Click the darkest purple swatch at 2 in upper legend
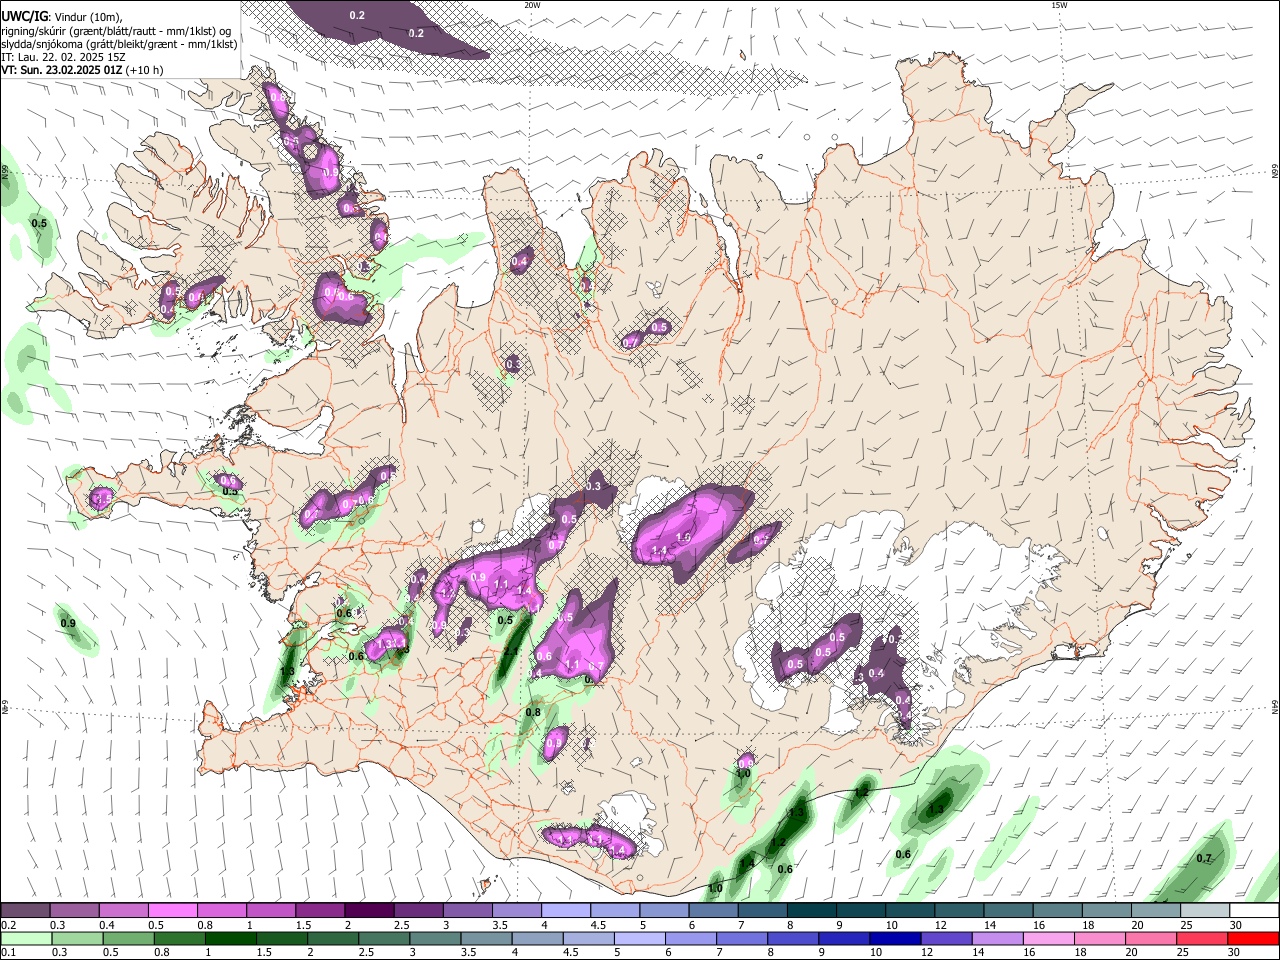1280x960 pixels. (369, 911)
